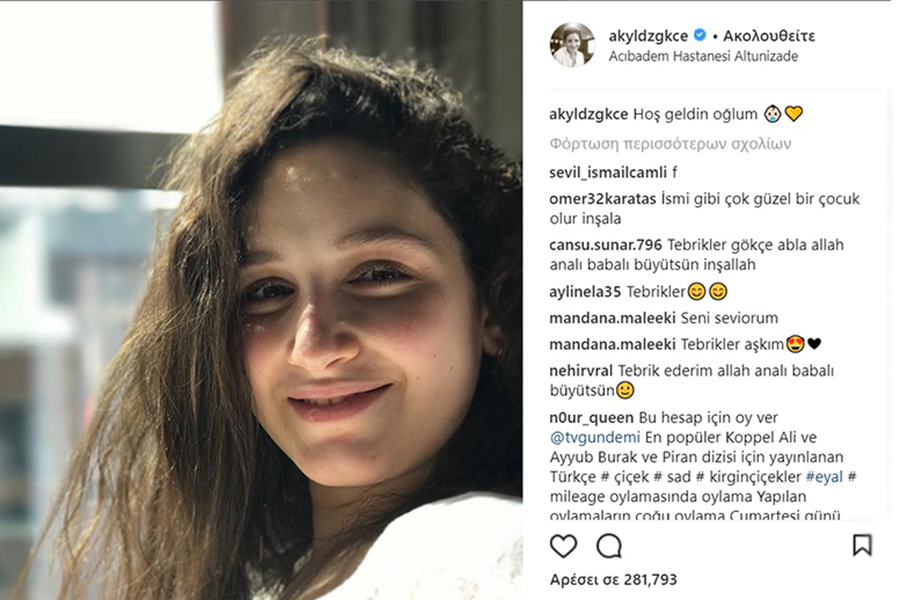
Task: Open aylinela35 commenter profile
Action: pyautogui.click(x=585, y=292)
